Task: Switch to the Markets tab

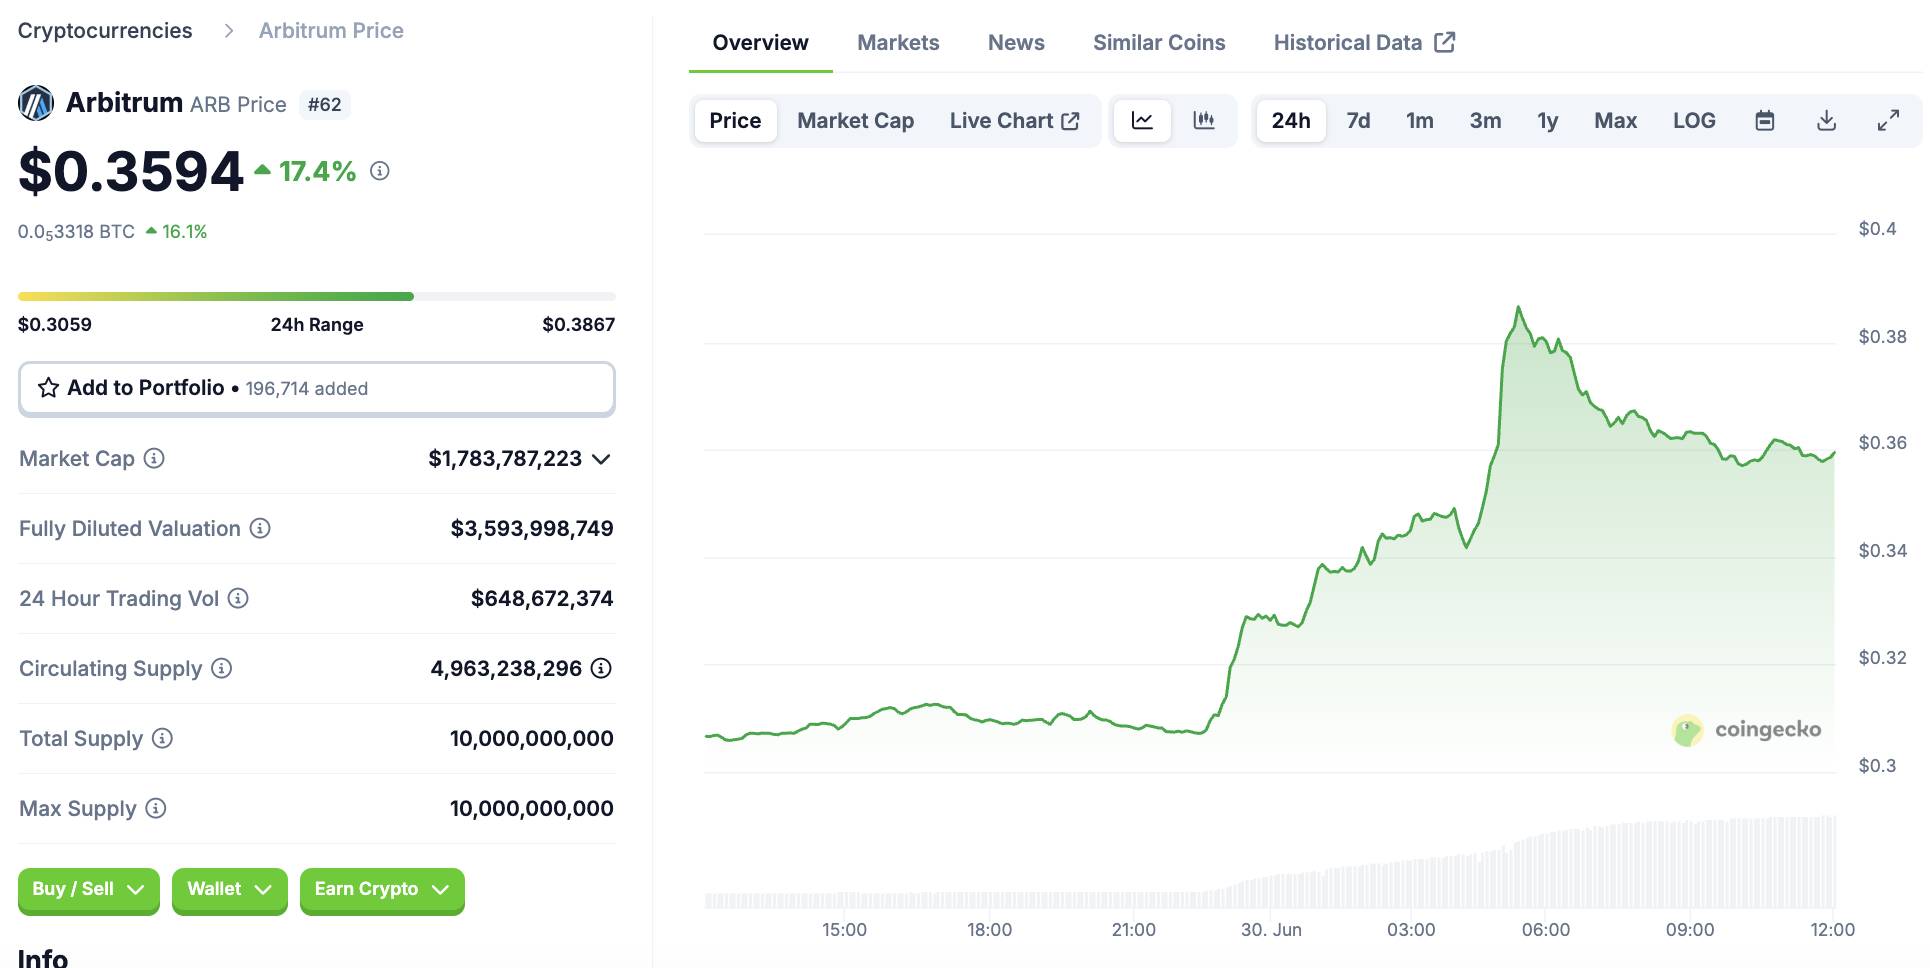Action: click(898, 43)
